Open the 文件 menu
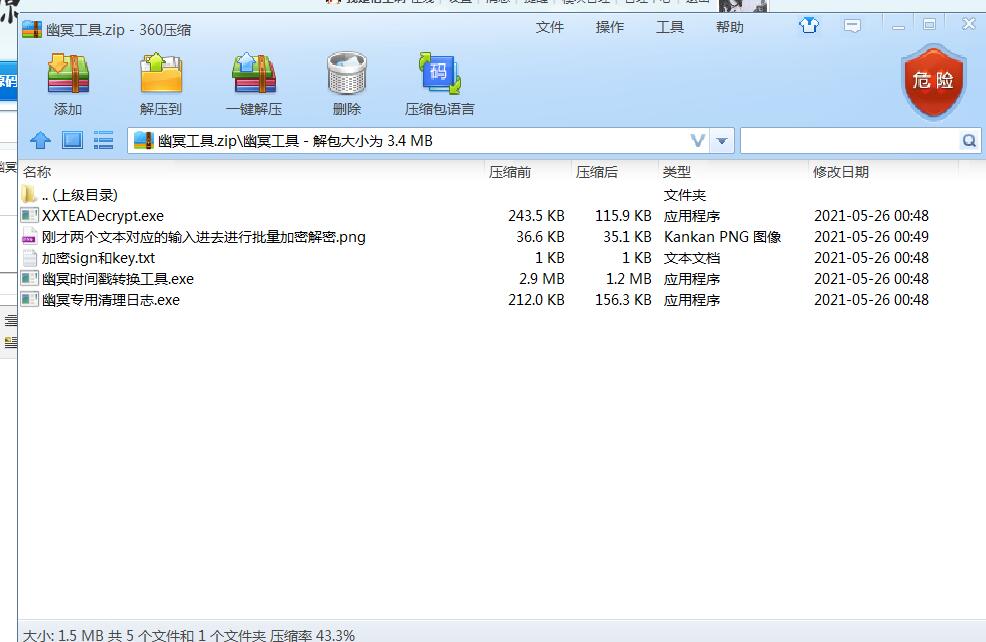The width and height of the screenshot is (986, 642). click(550, 27)
